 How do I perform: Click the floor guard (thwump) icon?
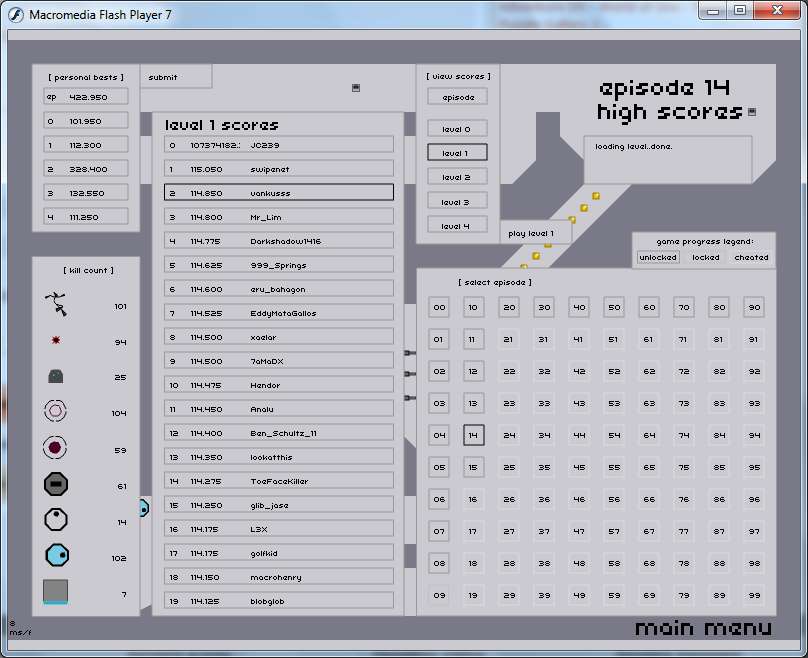[x=56, y=377]
